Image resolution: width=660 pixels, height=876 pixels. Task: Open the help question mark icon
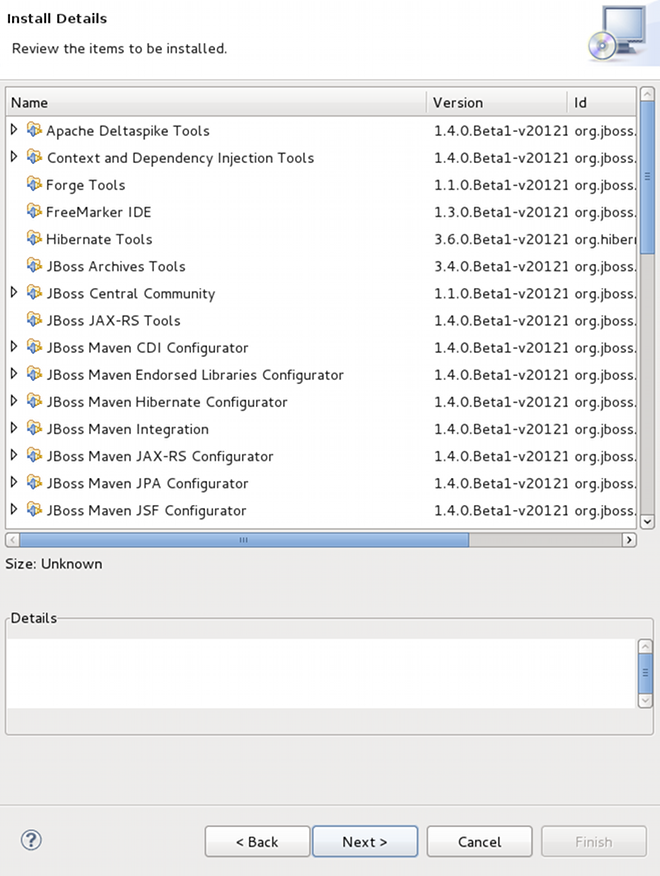point(31,840)
